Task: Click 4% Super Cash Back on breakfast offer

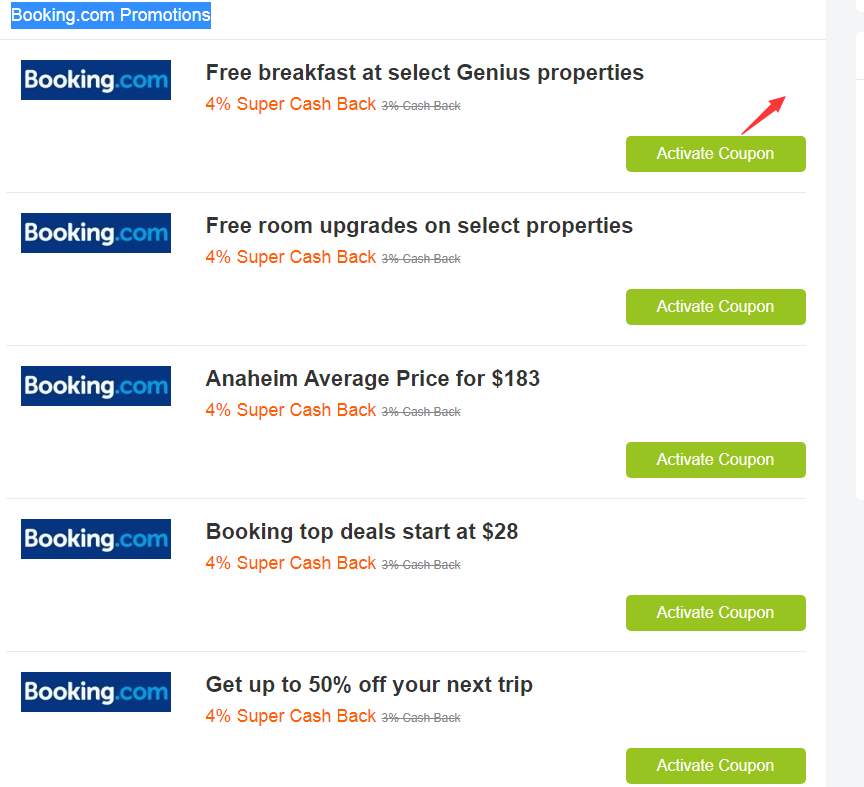Action: 290,103
